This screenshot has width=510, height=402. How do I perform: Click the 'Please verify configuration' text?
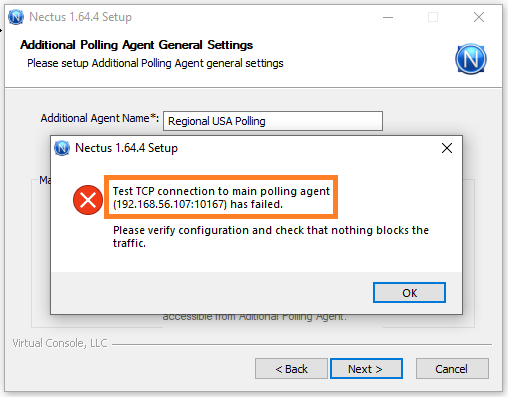(x=271, y=237)
